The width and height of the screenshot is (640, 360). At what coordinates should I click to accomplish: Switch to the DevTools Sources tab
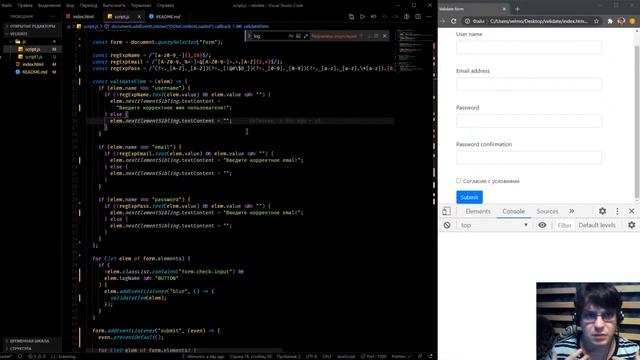pos(547,211)
